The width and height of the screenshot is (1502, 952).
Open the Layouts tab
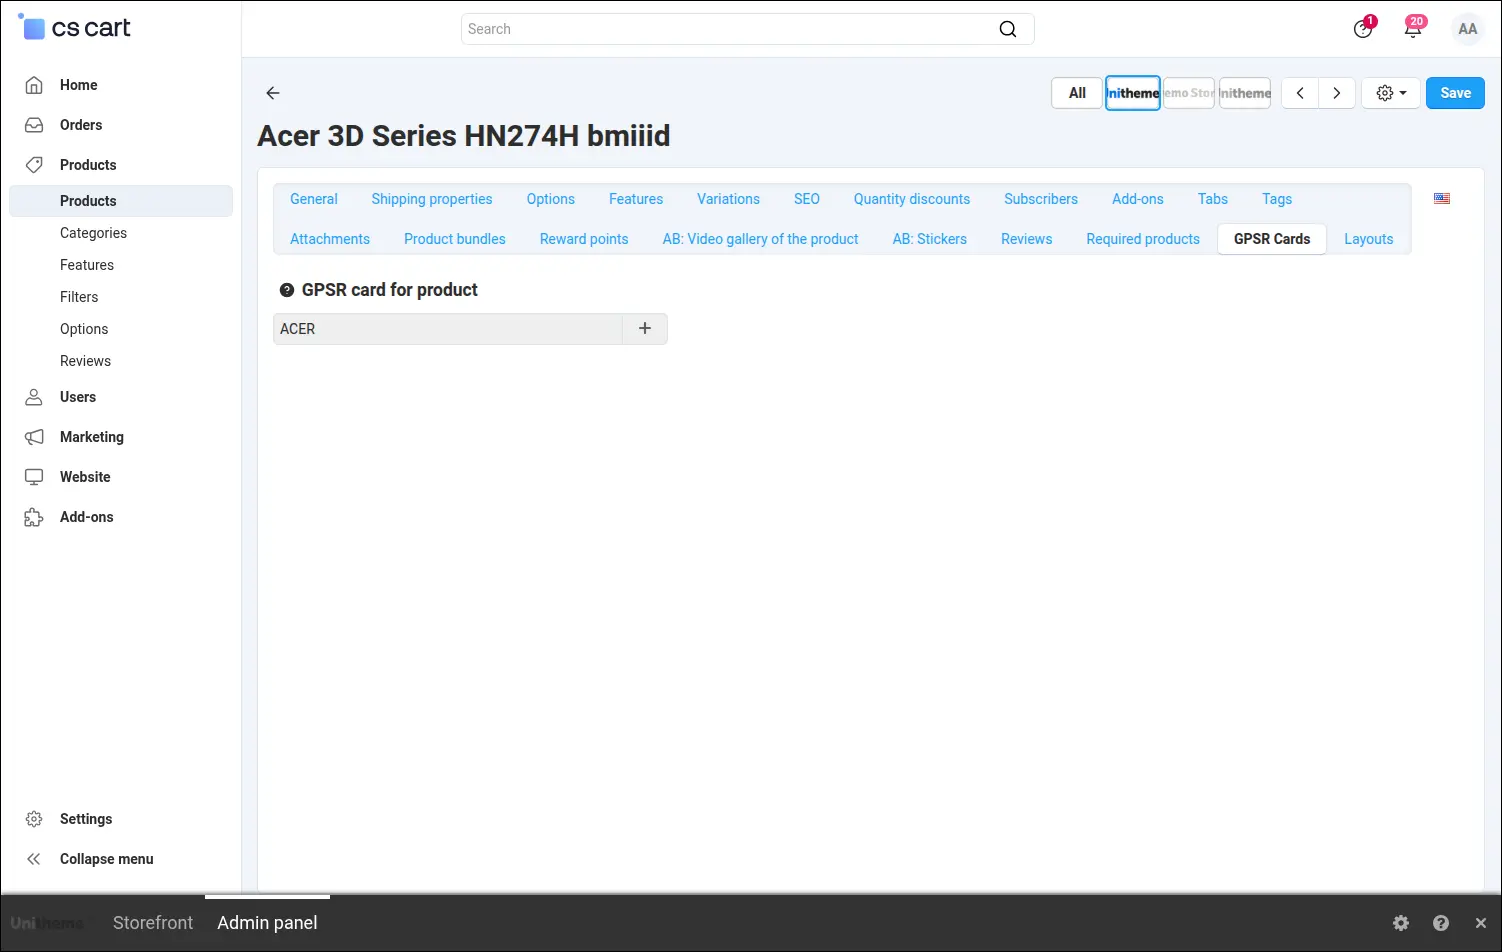[x=1369, y=239]
